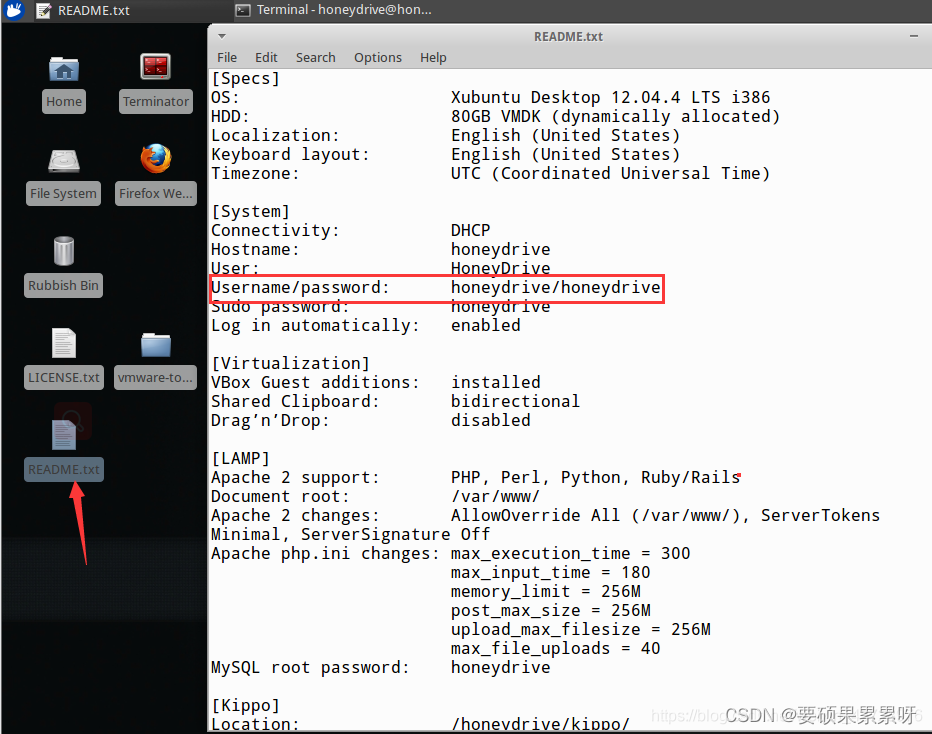Open the Options menu
This screenshot has height=734, width=932.
(378, 58)
